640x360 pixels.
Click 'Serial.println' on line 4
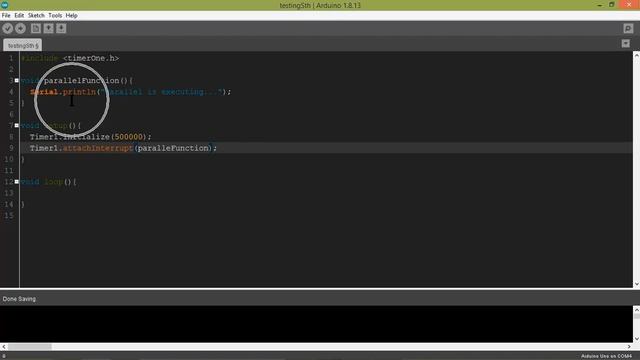pyautogui.click(x=63, y=92)
